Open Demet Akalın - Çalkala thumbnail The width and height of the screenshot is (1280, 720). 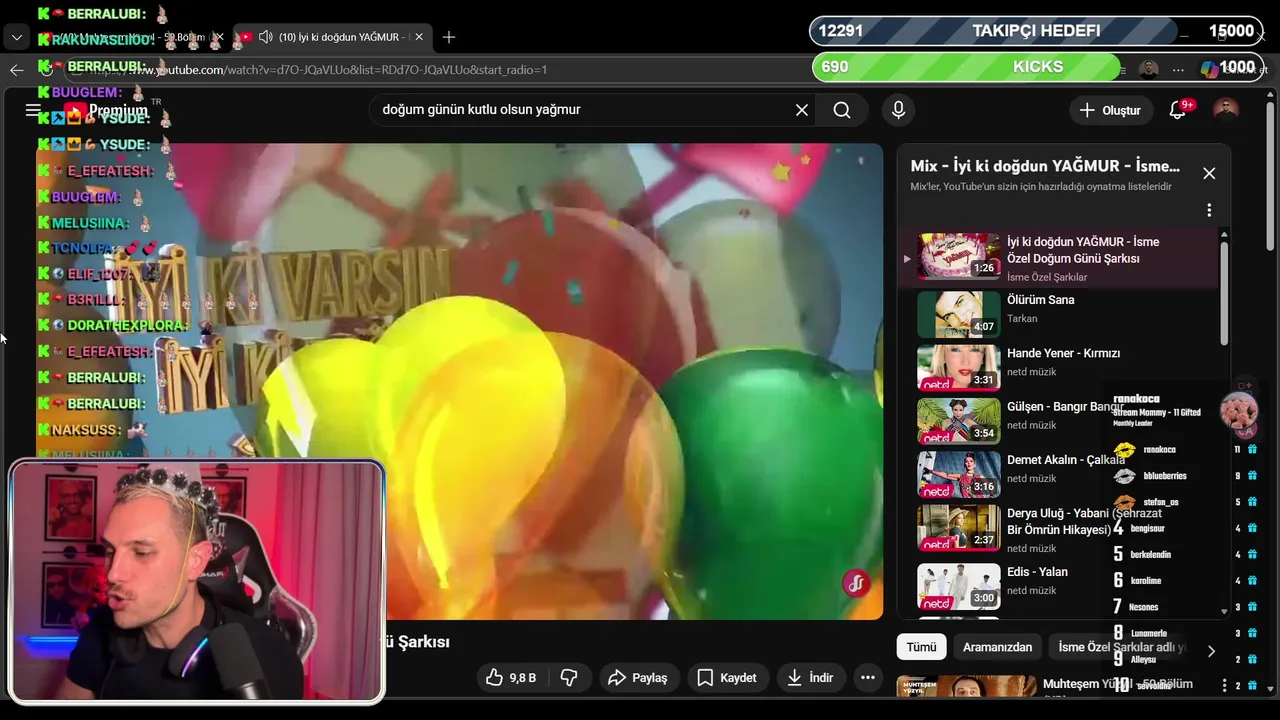[x=958, y=474]
